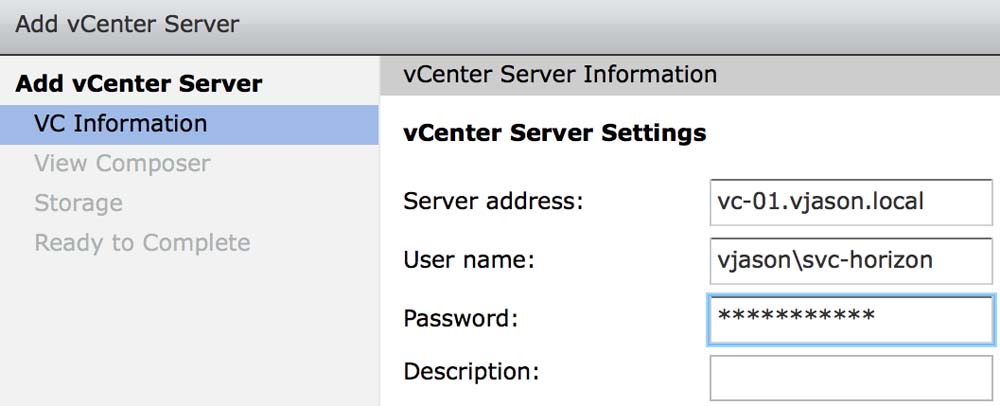Click the vCenter Server Settings section heading

[554, 132]
